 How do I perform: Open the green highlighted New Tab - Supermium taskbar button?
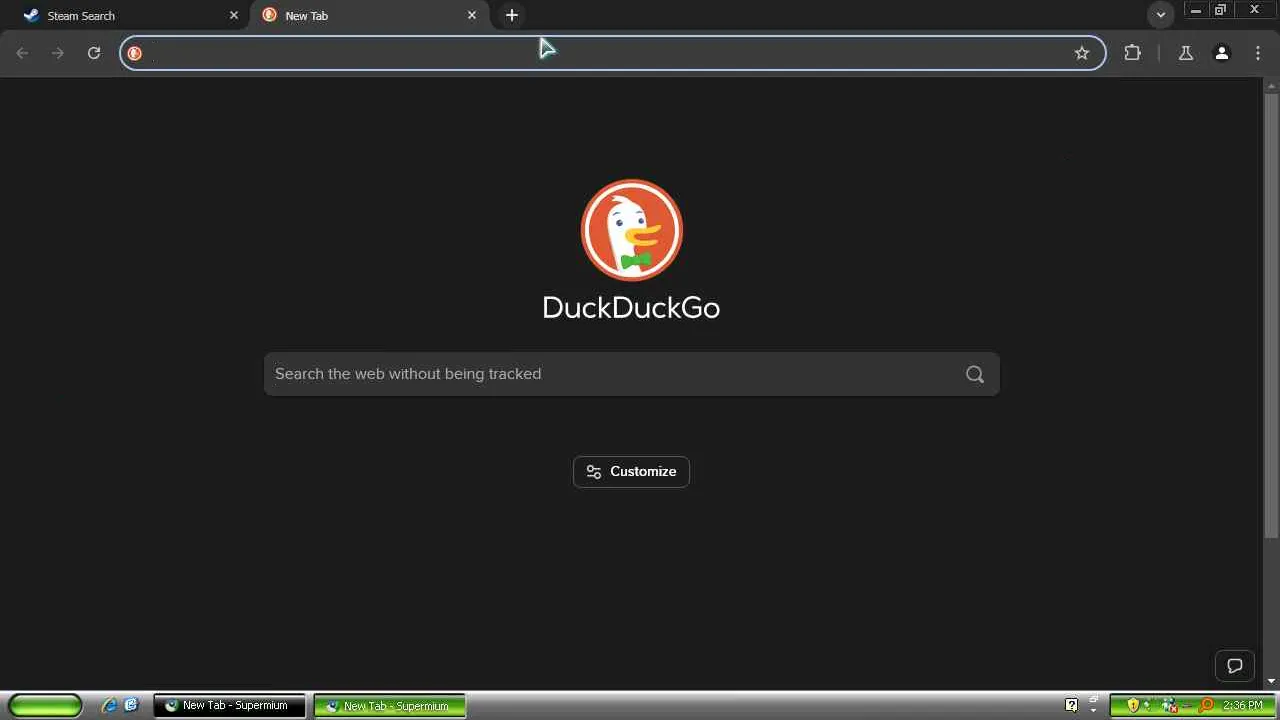[390, 706]
